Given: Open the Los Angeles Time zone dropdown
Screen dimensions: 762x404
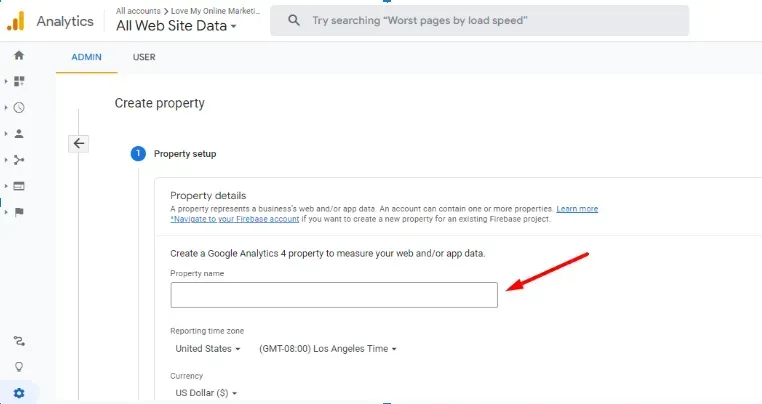Looking at the screenshot, I should [x=328, y=349].
